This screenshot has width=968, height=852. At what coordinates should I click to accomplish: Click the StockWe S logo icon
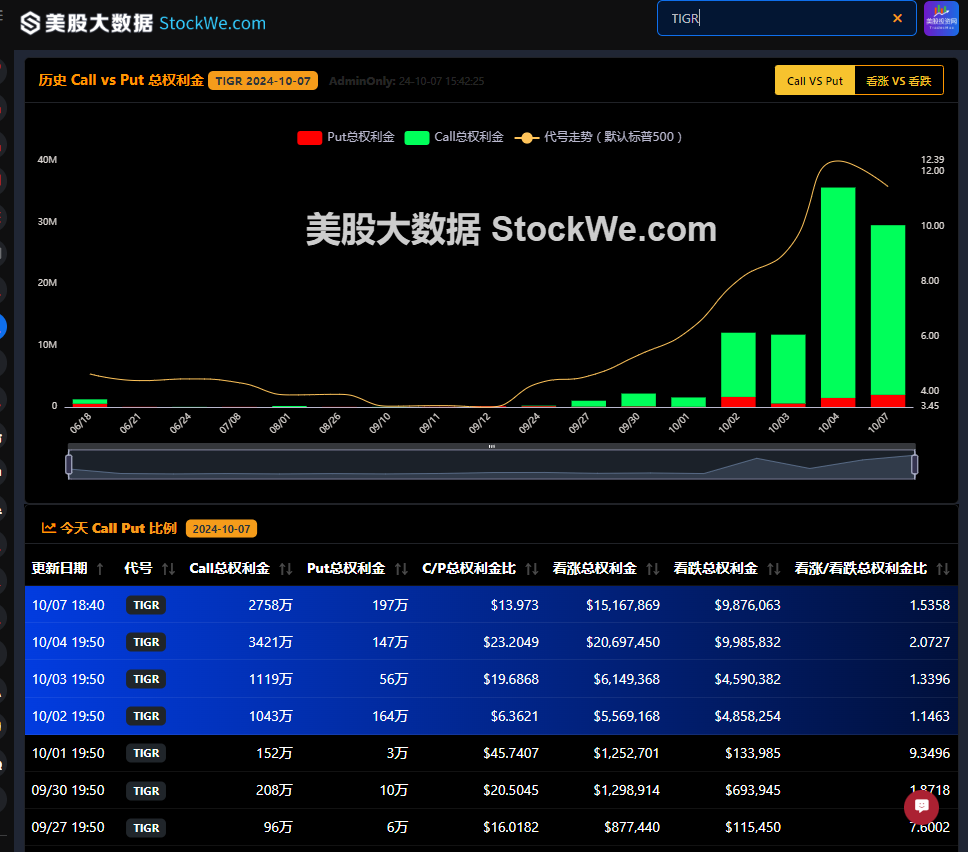30,23
